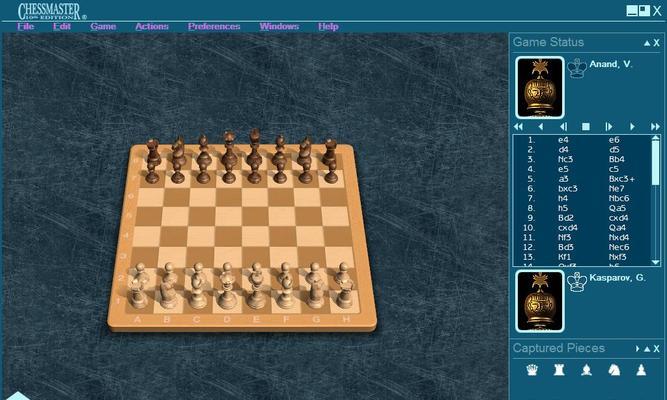Click the captured queen icon

click(x=532, y=370)
